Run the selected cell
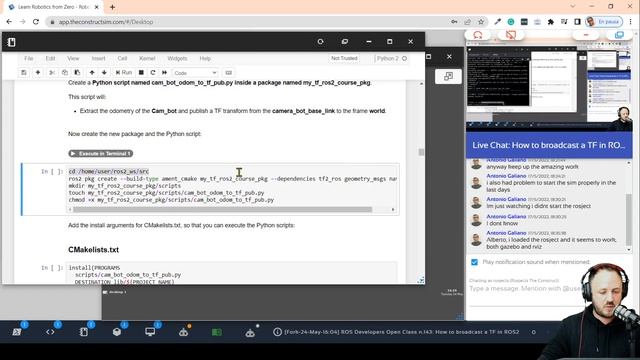This screenshot has width=640, height=360. (124, 73)
